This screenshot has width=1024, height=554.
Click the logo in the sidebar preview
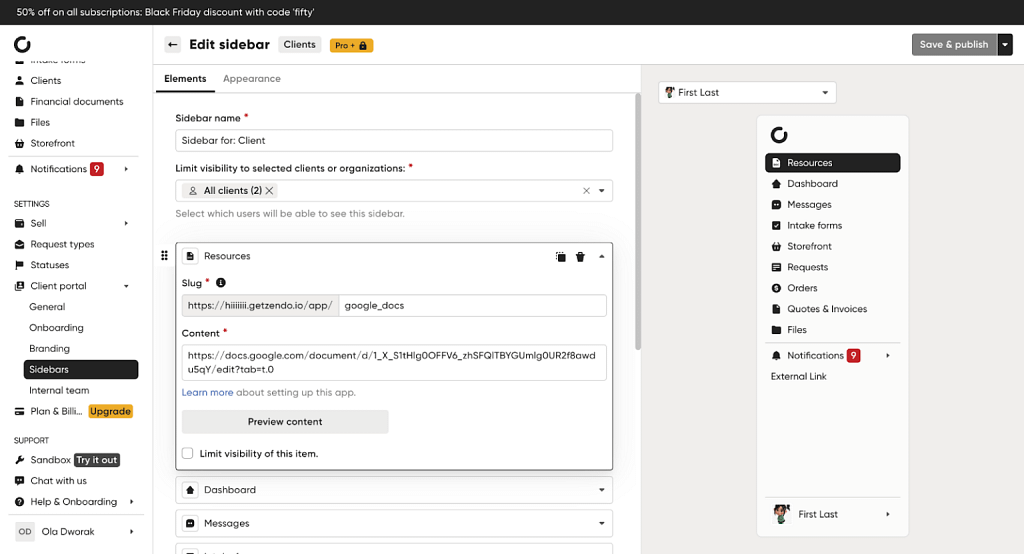click(x=779, y=135)
